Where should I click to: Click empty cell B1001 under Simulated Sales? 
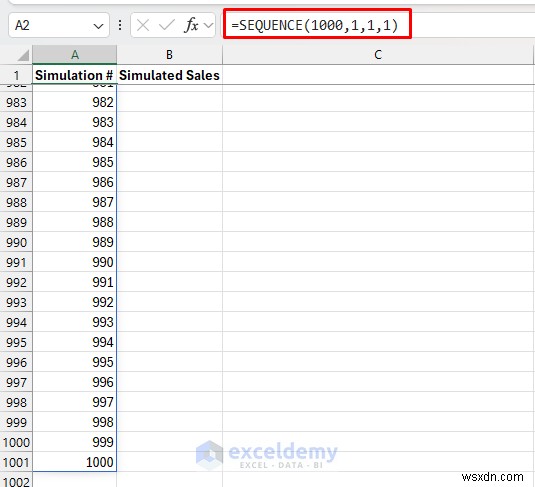(x=169, y=462)
